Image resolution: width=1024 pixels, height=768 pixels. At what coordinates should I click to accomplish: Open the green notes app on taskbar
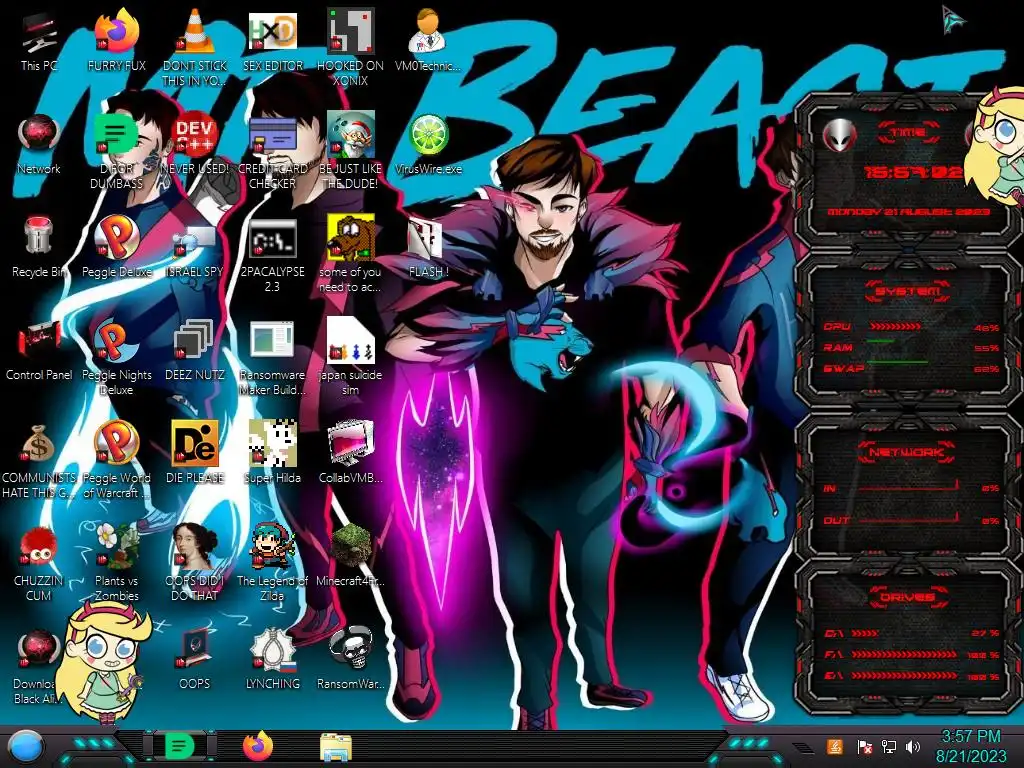(x=179, y=746)
